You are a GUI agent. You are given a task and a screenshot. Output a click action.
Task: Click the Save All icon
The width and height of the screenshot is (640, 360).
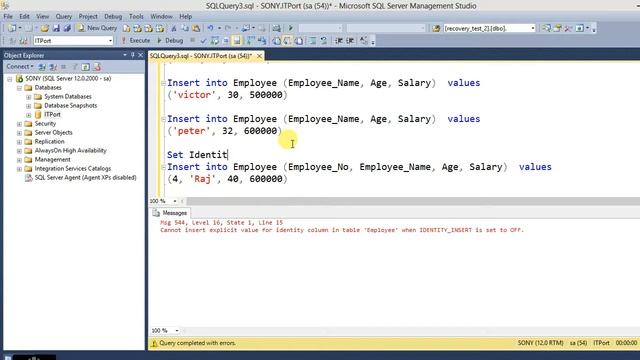[67, 28]
